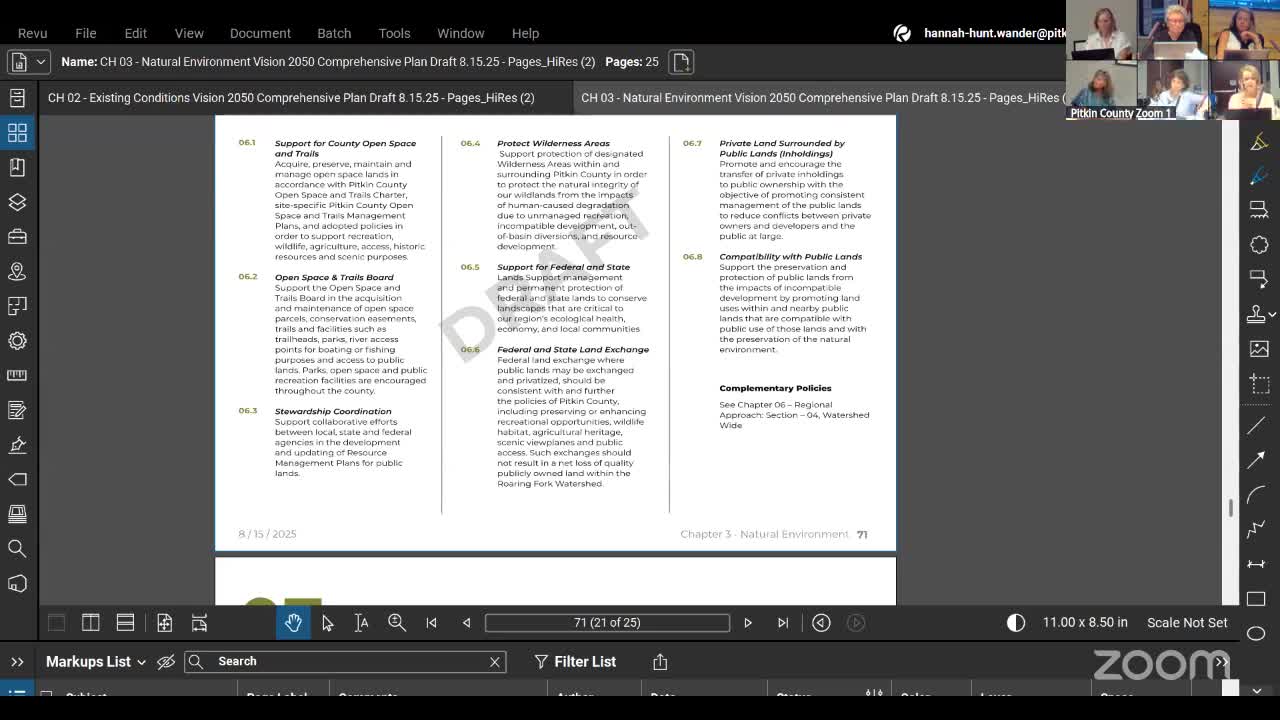Select the Text Box tool
Screen dimensions: 1280x720
tap(1258, 210)
